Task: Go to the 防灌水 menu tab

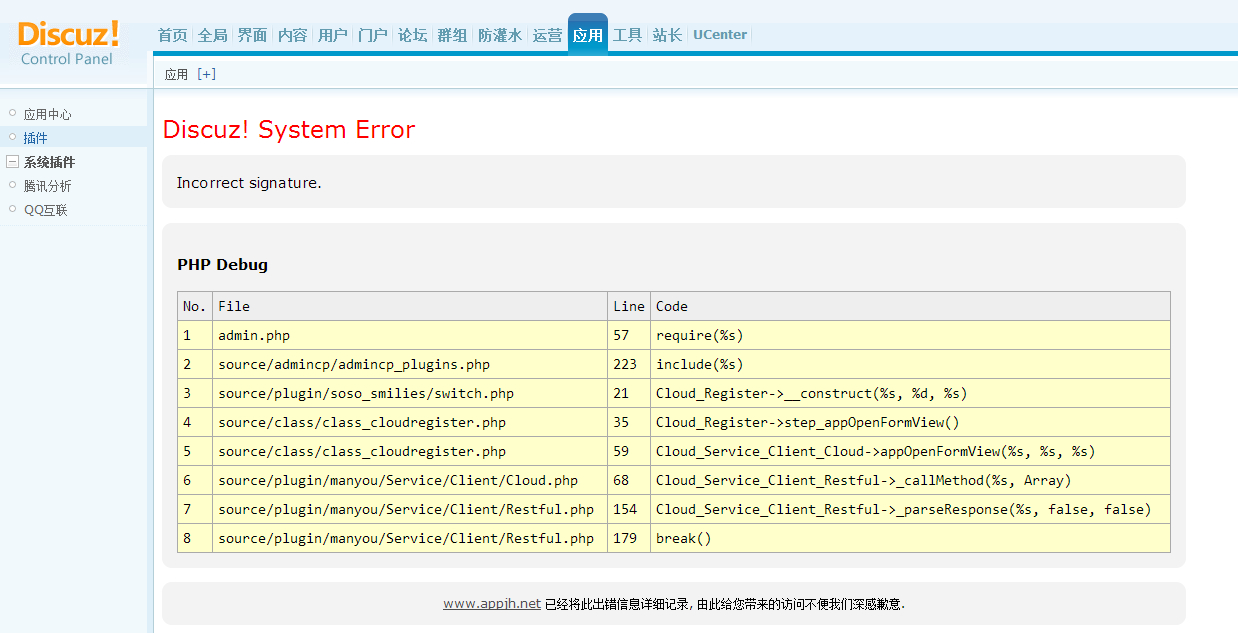Action: (500, 35)
